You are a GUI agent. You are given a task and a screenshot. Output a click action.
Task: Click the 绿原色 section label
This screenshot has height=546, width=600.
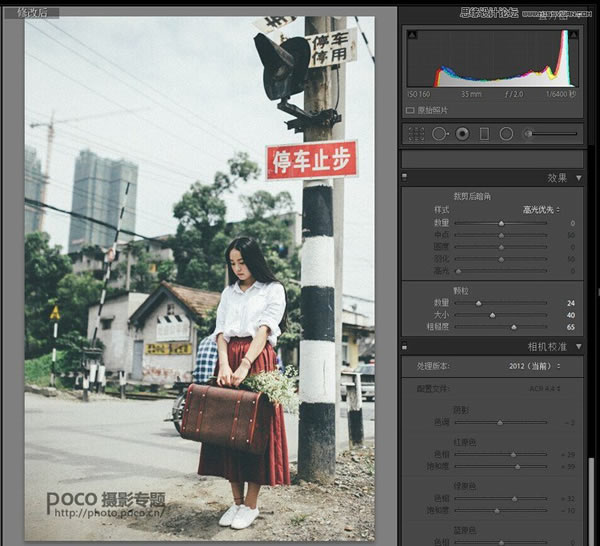(465, 487)
